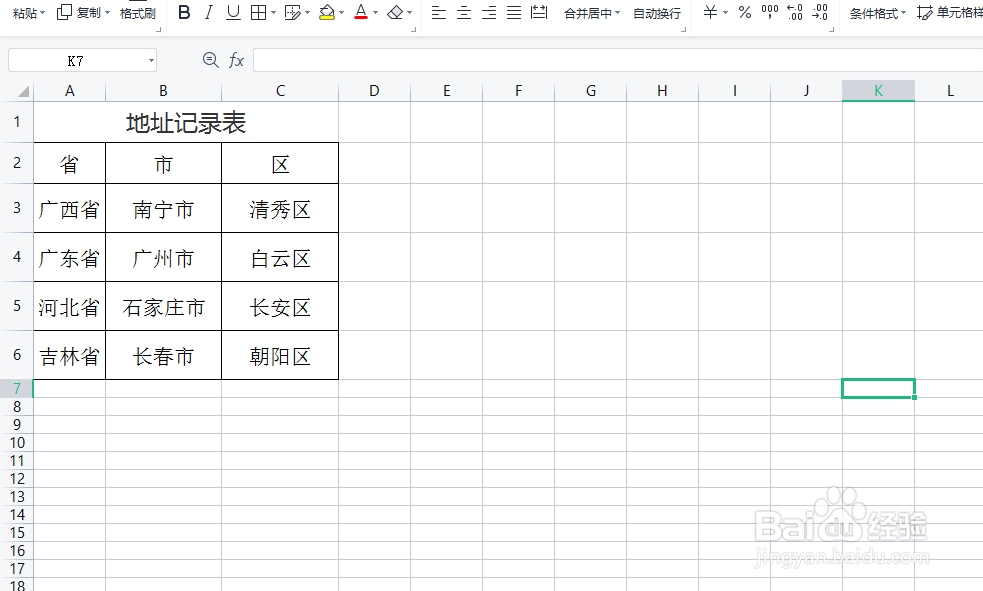This screenshot has height=591, width=983.
Task: Select row 7 header
Action: [x=17, y=389]
